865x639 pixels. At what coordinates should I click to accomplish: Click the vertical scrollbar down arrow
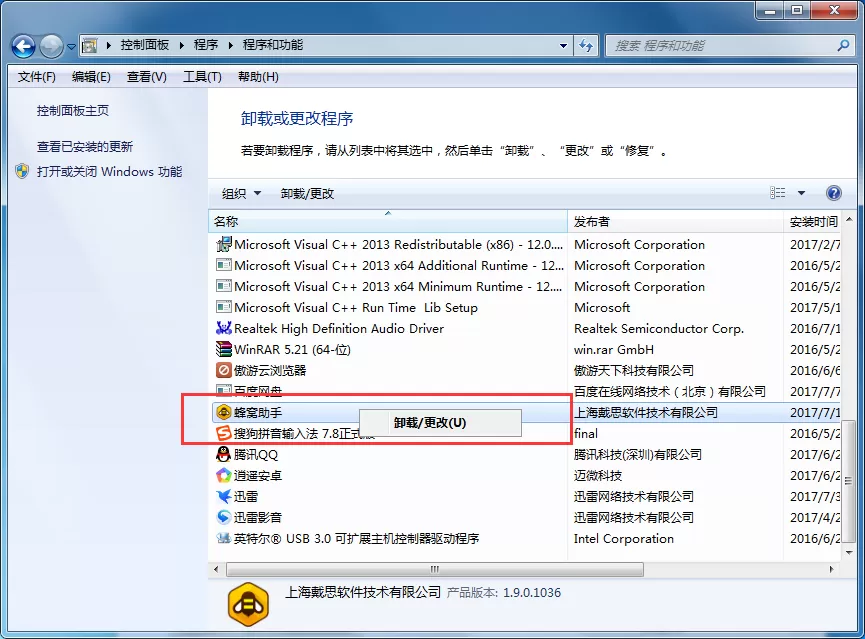[848, 552]
